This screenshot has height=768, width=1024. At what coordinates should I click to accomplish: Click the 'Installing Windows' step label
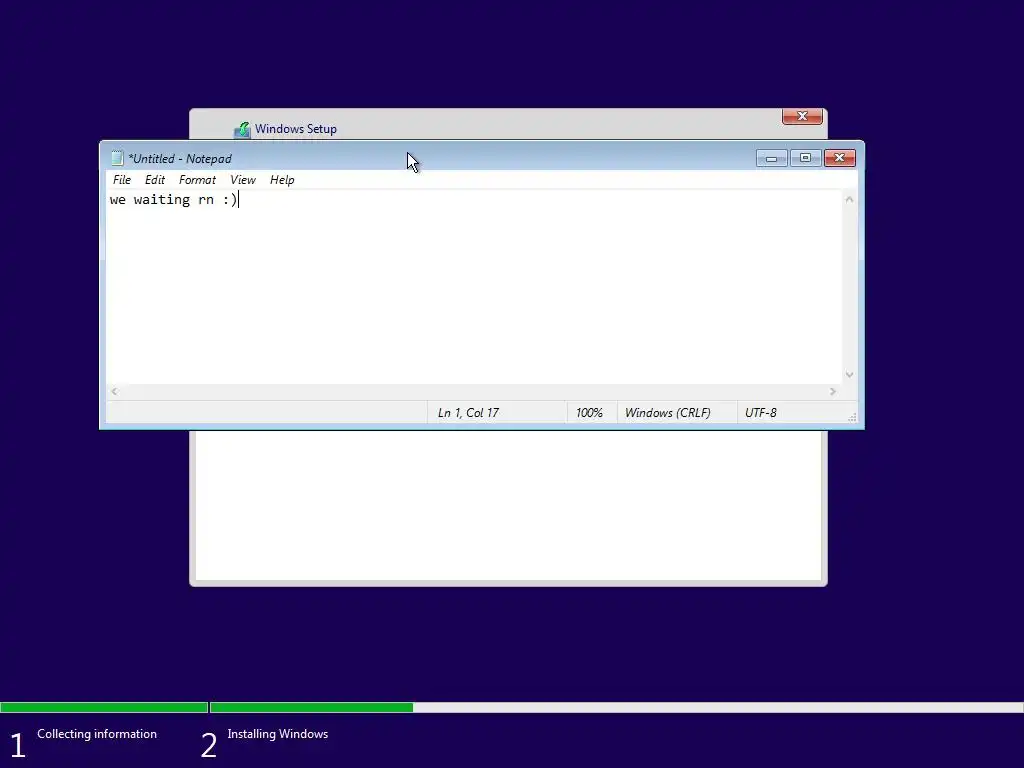(278, 734)
